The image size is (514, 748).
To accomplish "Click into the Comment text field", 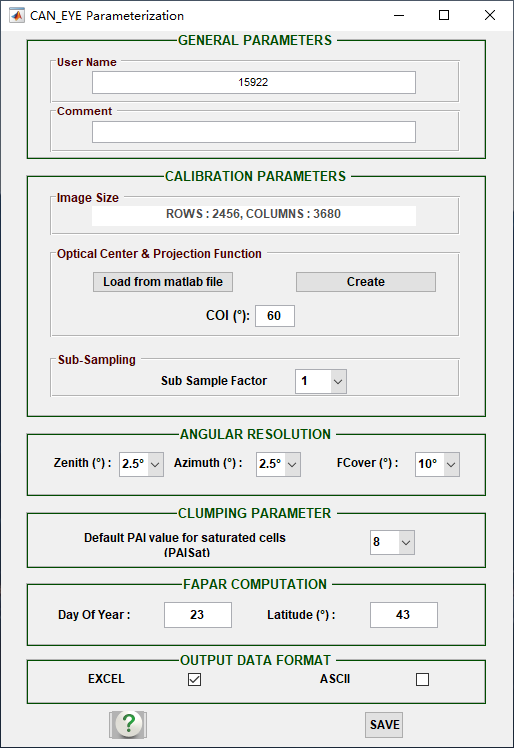I will click(254, 132).
